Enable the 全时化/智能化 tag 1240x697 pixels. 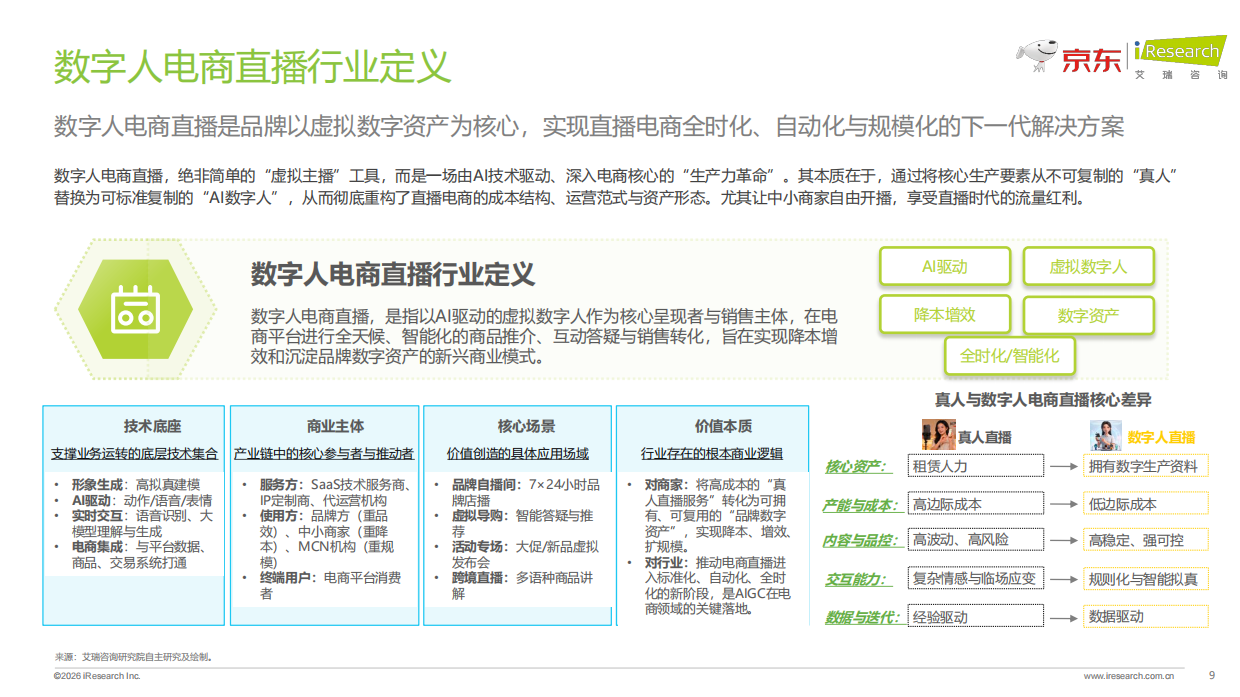(1010, 355)
